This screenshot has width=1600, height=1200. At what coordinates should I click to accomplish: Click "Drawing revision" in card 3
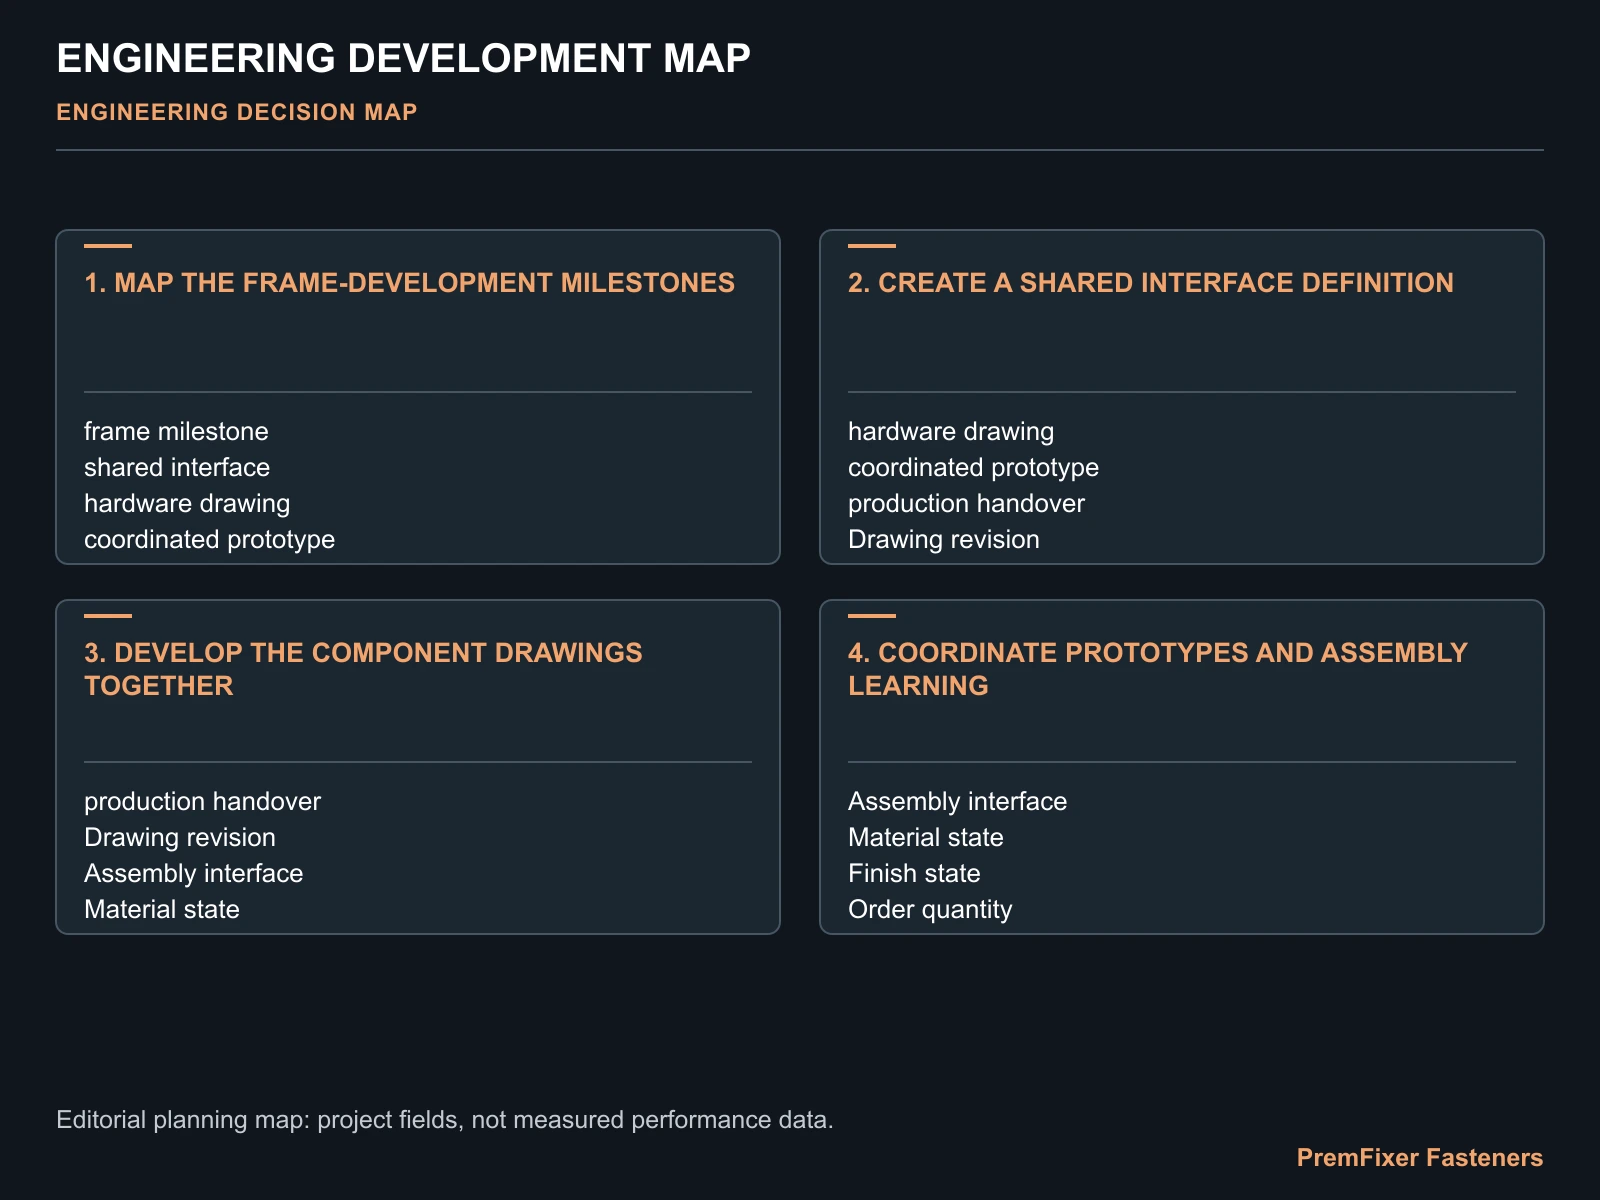[180, 837]
